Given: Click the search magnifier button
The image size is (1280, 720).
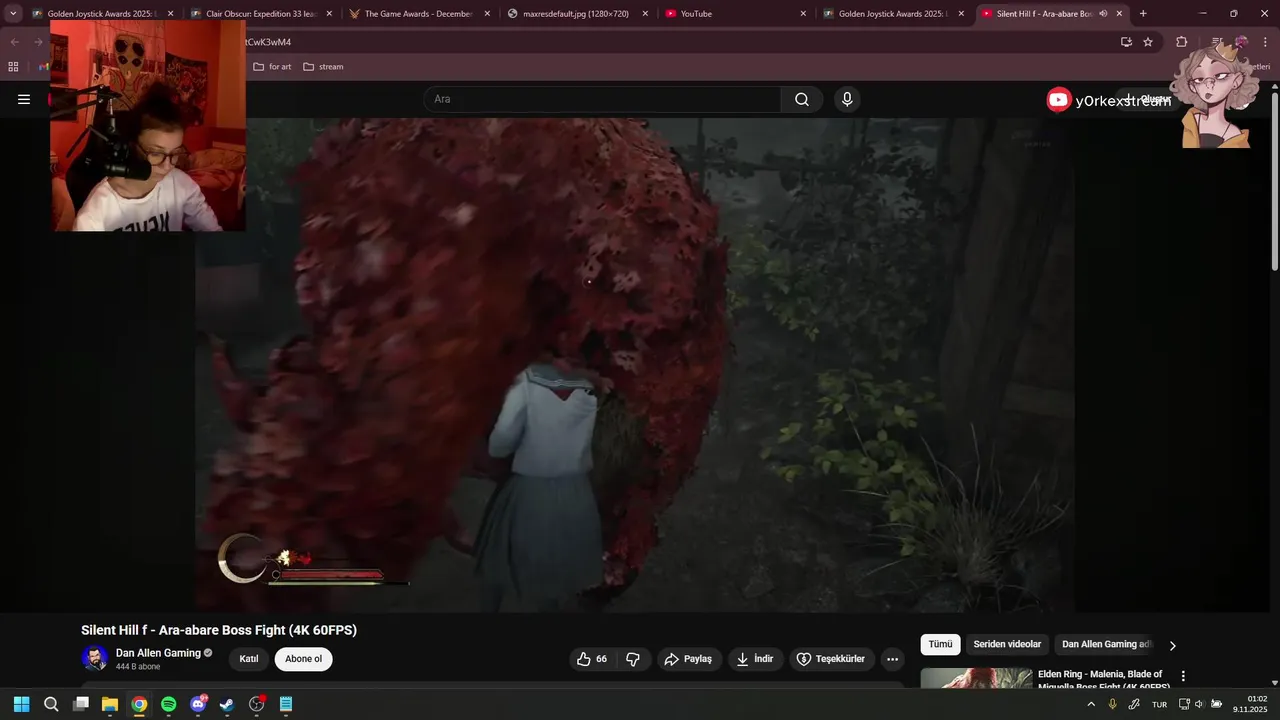Looking at the screenshot, I should click(x=802, y=99).
